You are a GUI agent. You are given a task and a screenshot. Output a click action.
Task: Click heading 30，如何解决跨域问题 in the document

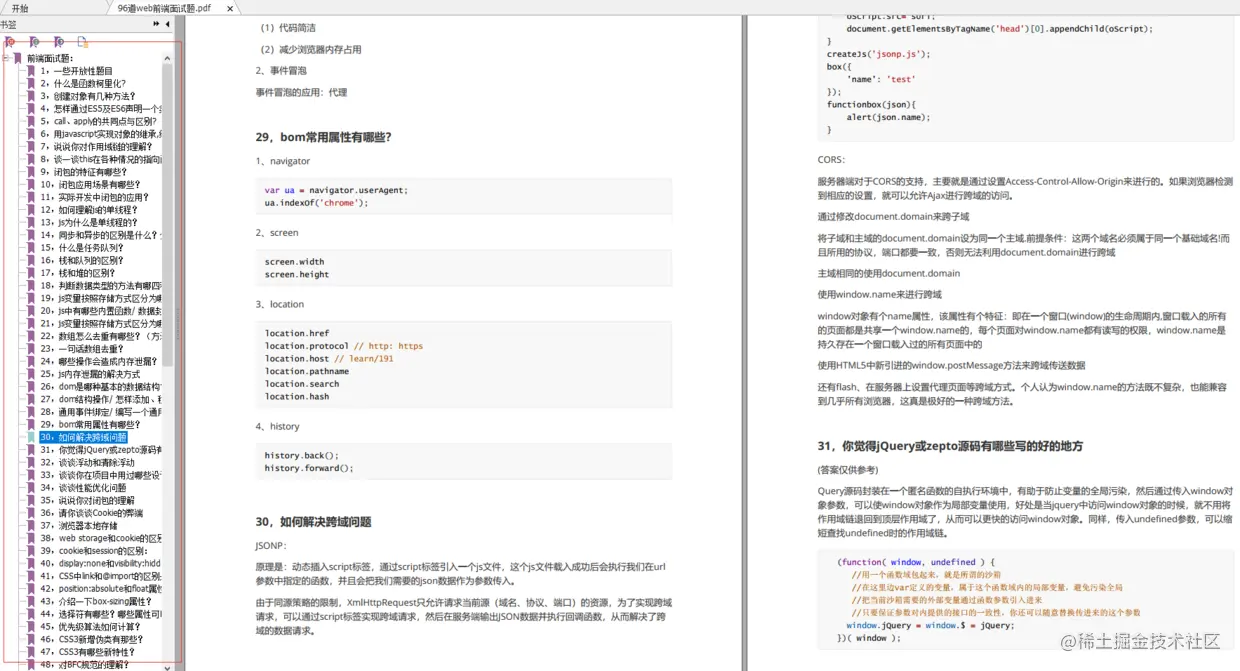tap(313, 522)
